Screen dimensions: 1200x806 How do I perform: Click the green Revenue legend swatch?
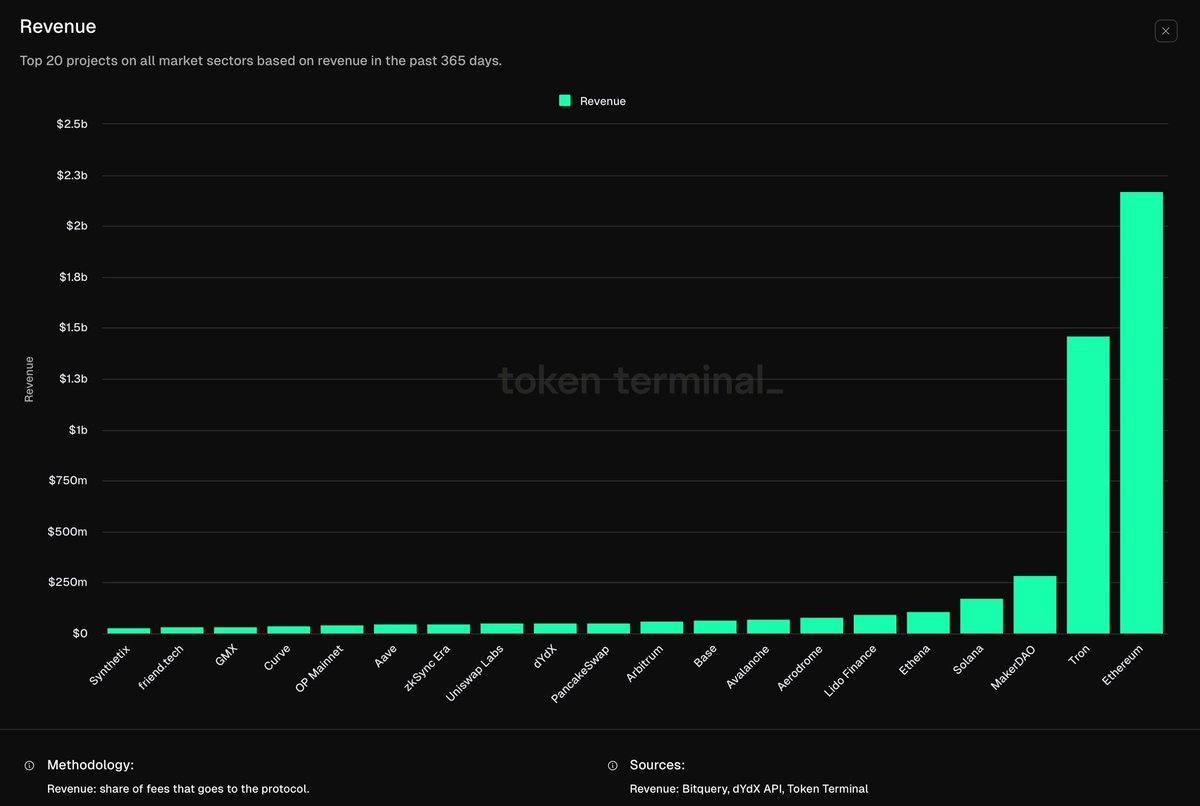[x=565, y=101]
